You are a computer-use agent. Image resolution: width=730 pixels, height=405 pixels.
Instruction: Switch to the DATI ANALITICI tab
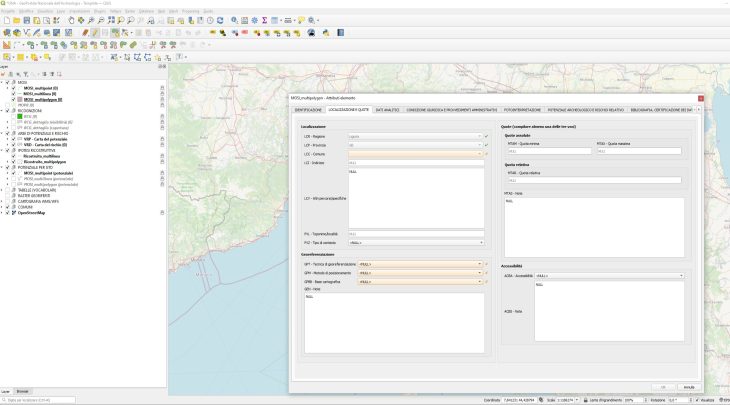(387, 109)
